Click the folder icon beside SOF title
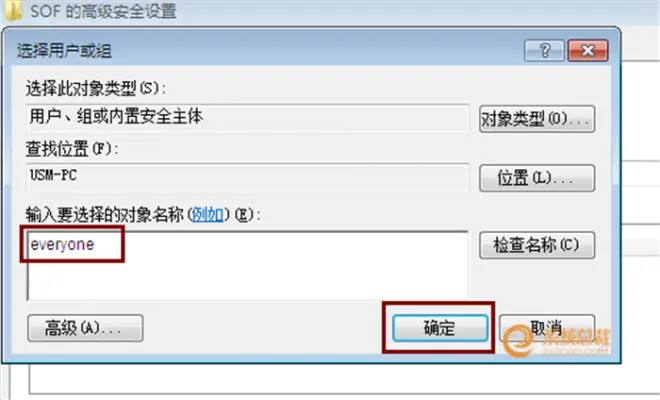This screenshot has width=660, height=400. pos(13,10)
